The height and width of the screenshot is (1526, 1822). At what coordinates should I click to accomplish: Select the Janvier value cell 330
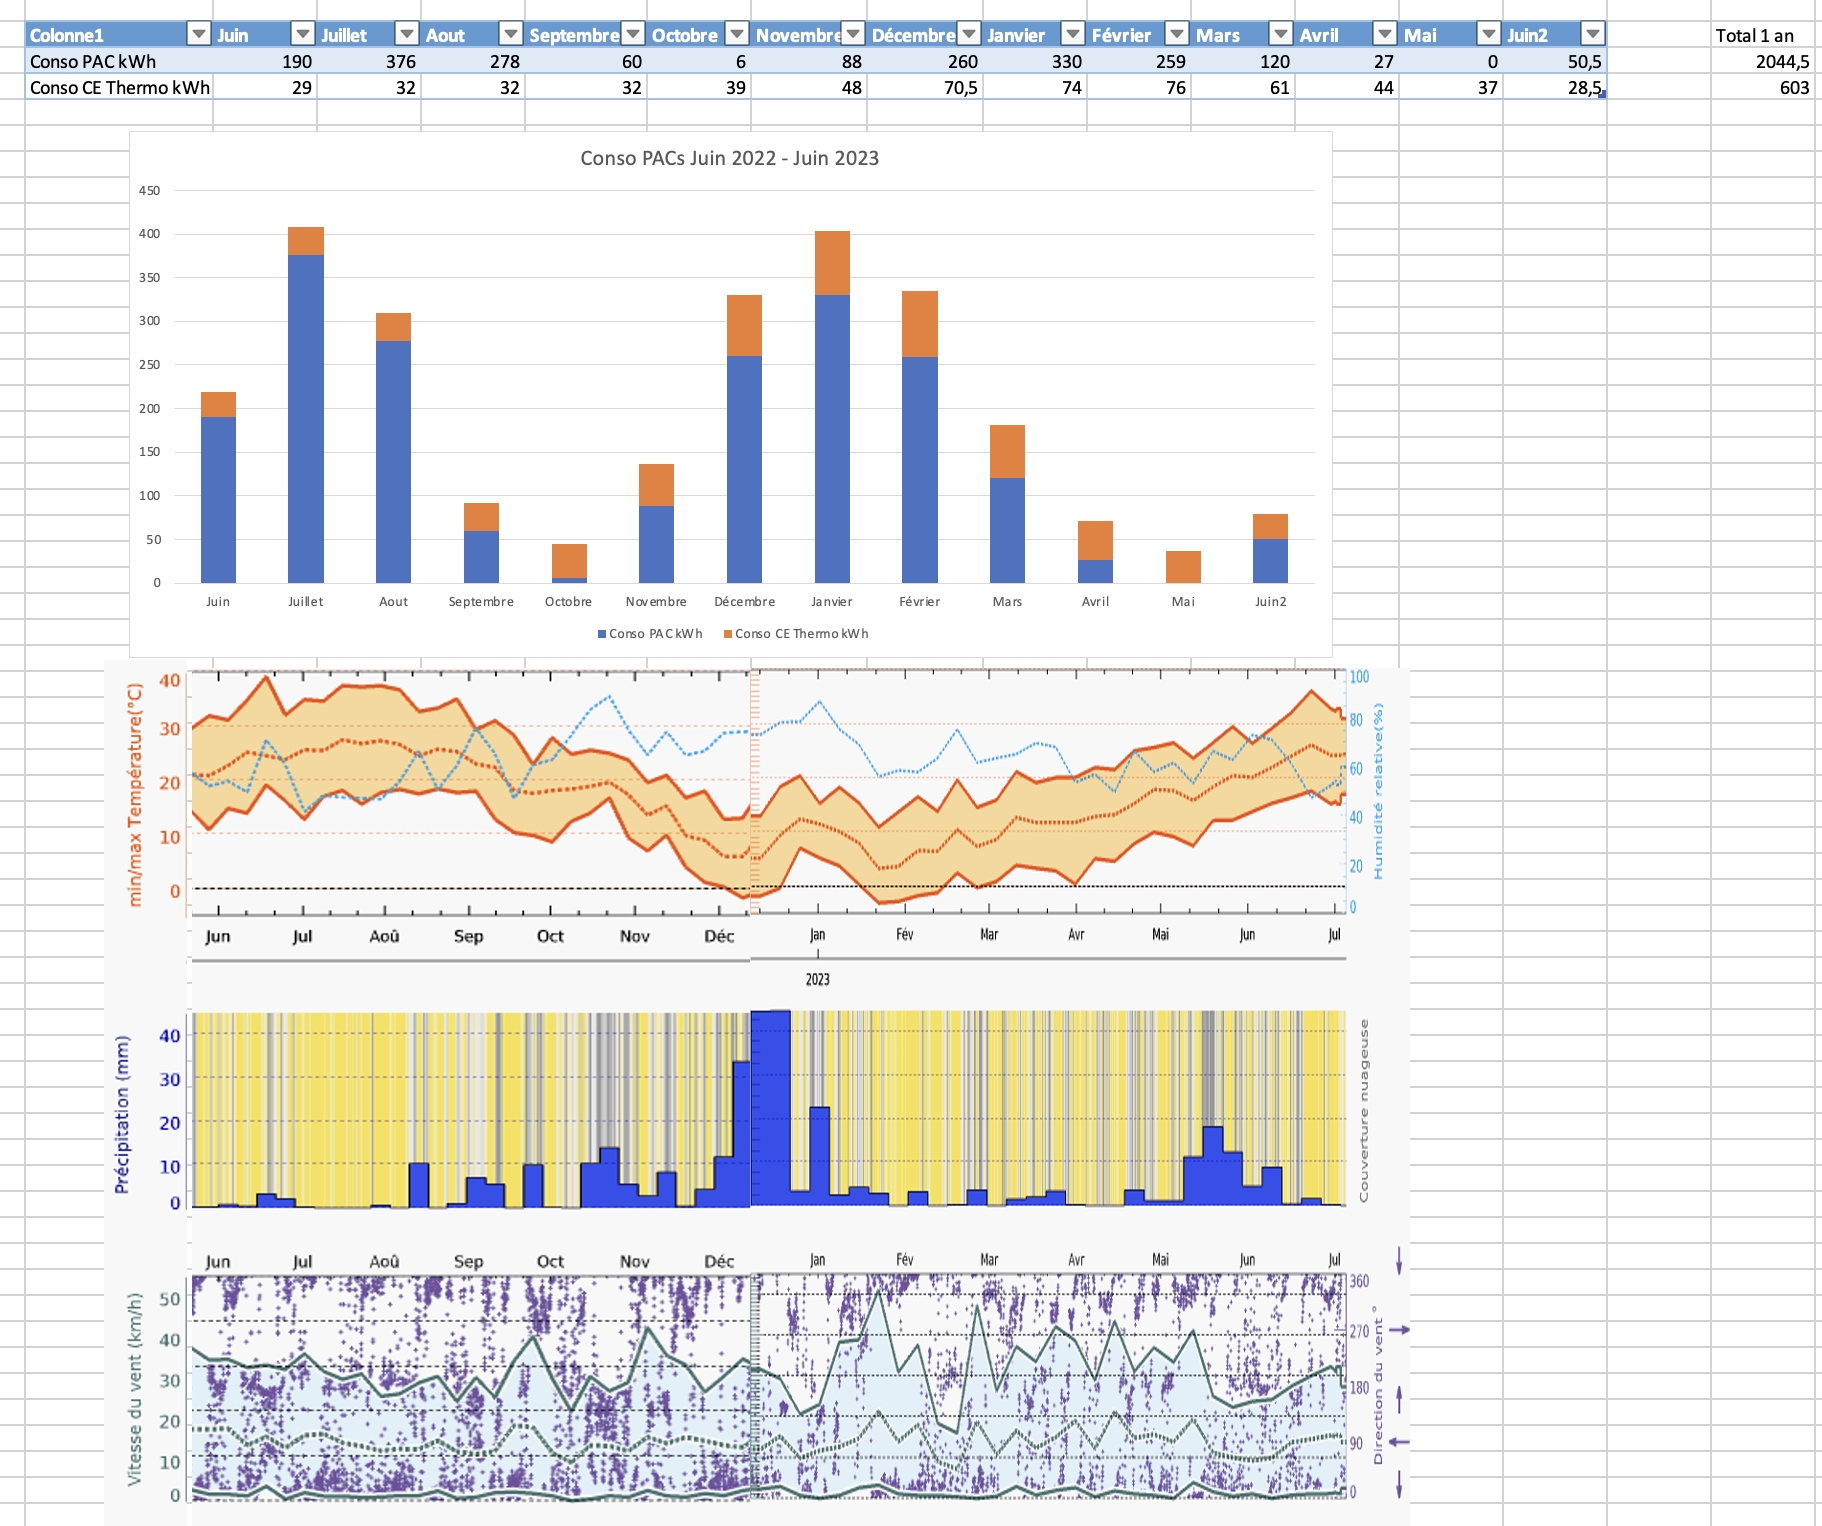point(1034,61)
